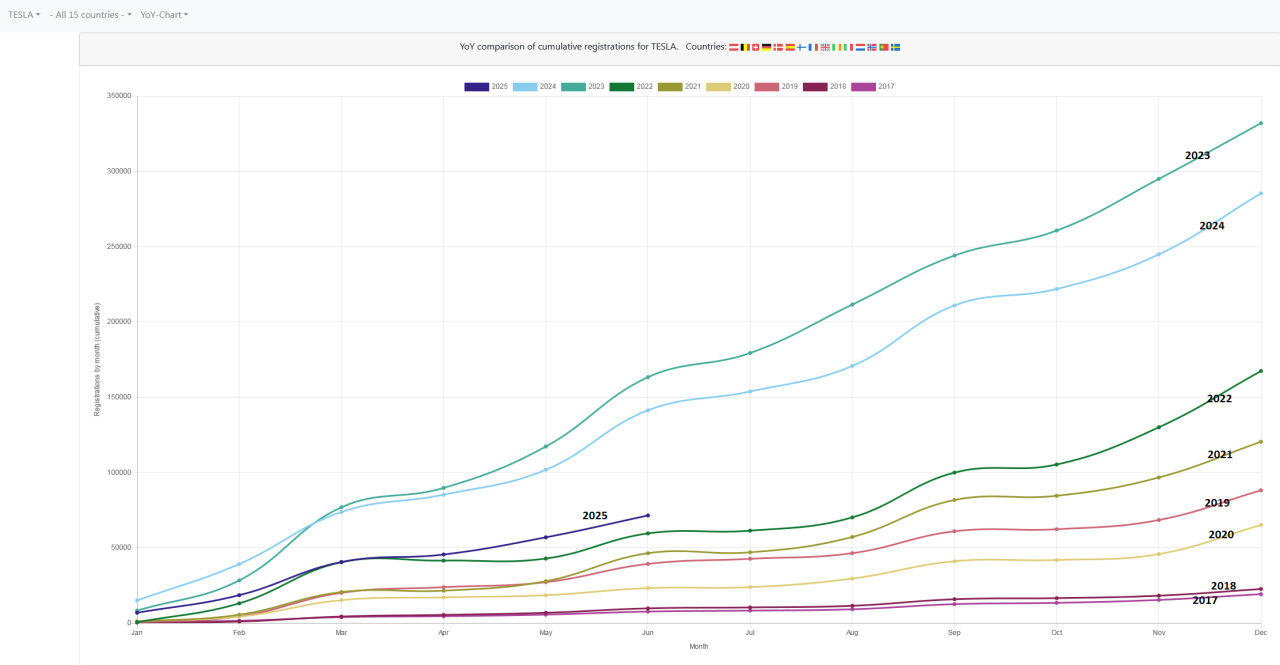Open the YoY-Chart type dropdown
This screenshot has height=665, width=1280.
pyautogui.click(x=164, y=15)
